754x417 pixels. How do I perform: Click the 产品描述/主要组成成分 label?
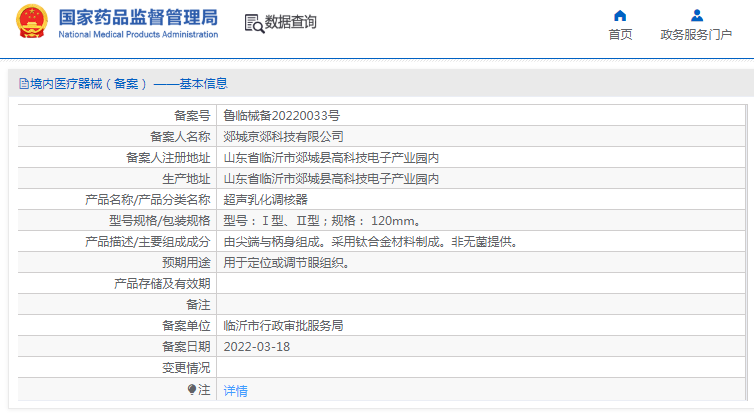point(148,242)
